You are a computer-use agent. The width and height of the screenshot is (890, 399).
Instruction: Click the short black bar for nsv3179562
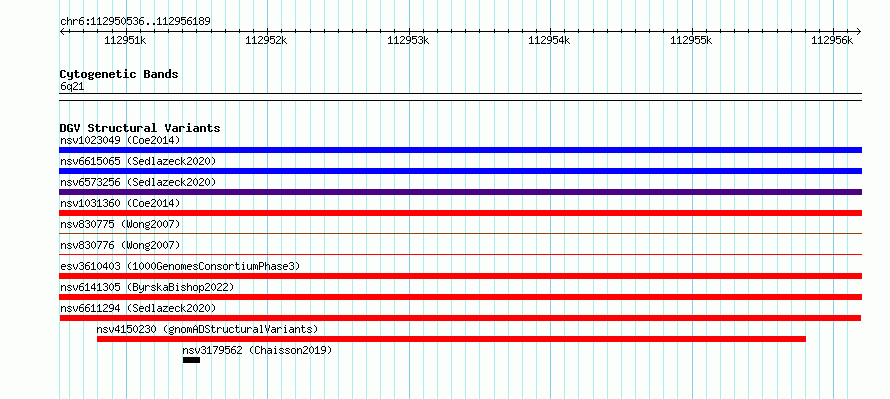[191, 360]
